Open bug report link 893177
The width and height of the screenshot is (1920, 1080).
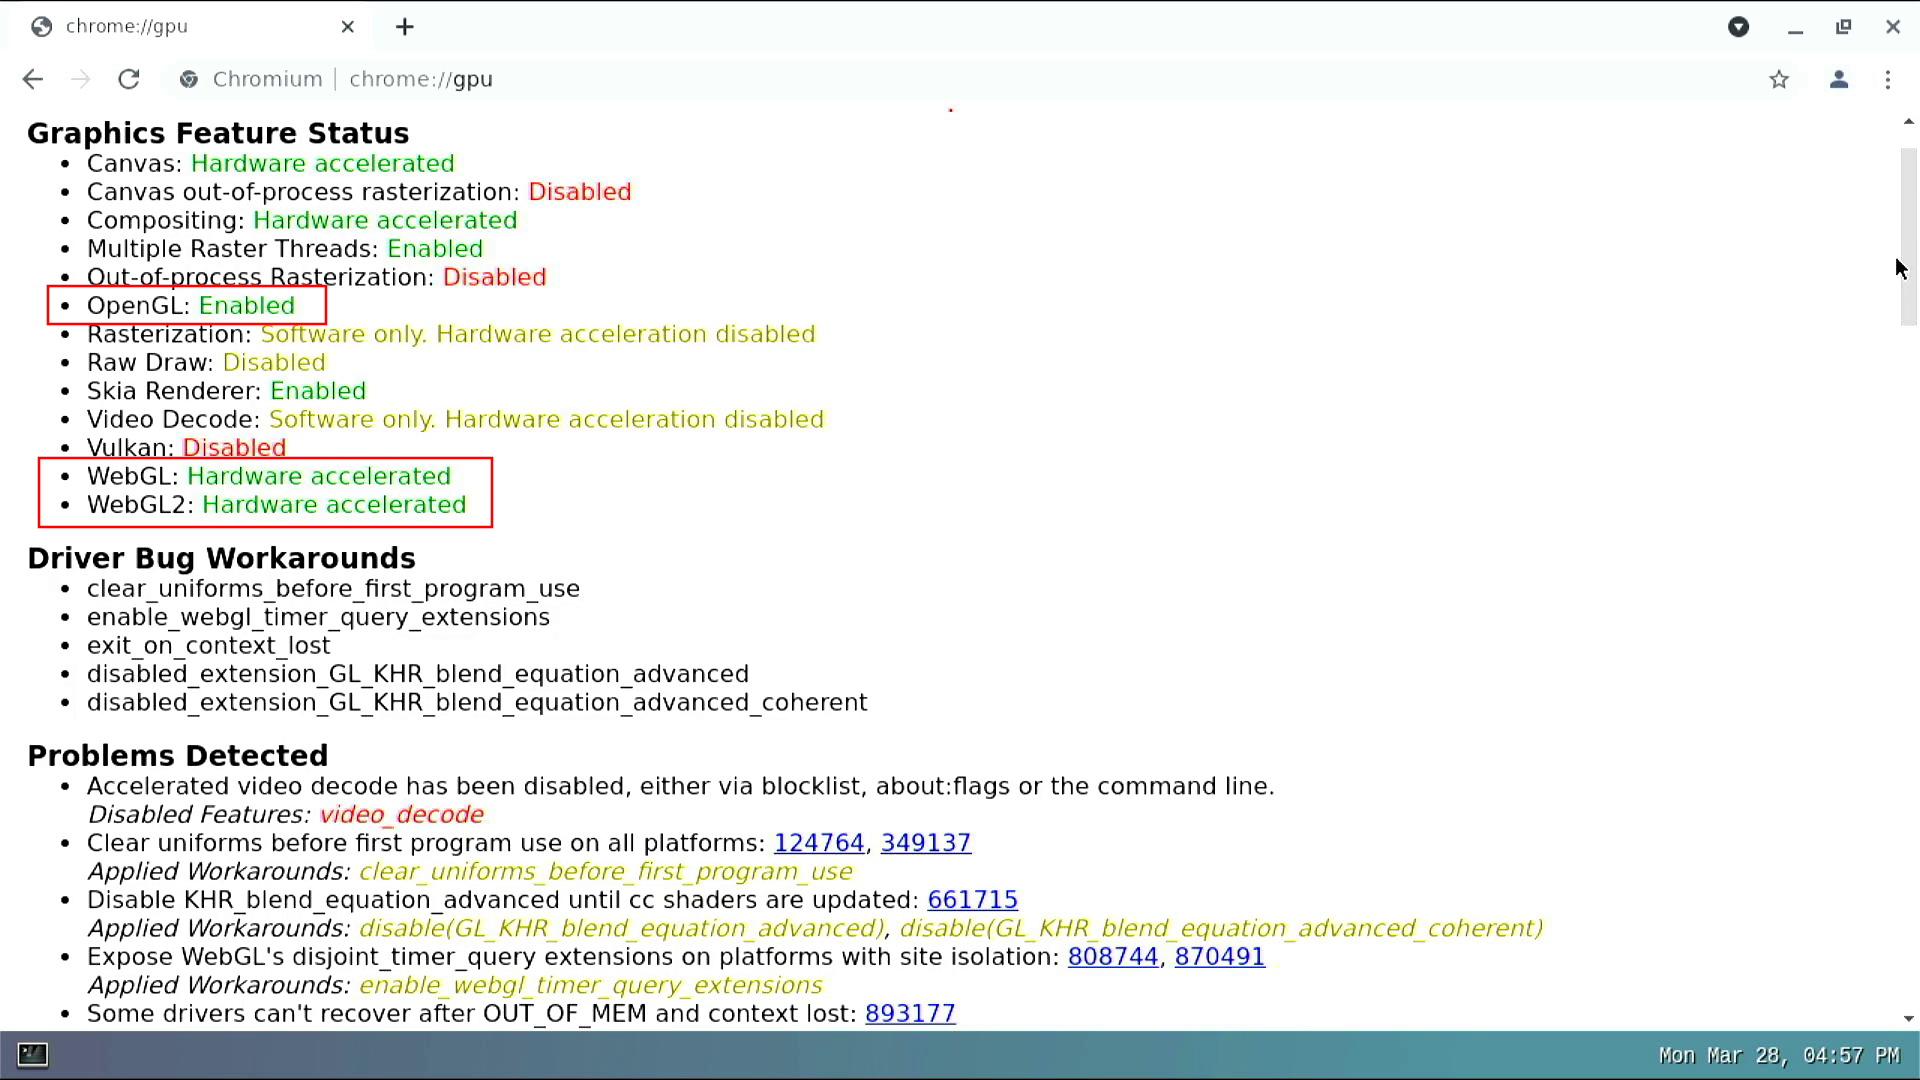[x=910, y=1013]
